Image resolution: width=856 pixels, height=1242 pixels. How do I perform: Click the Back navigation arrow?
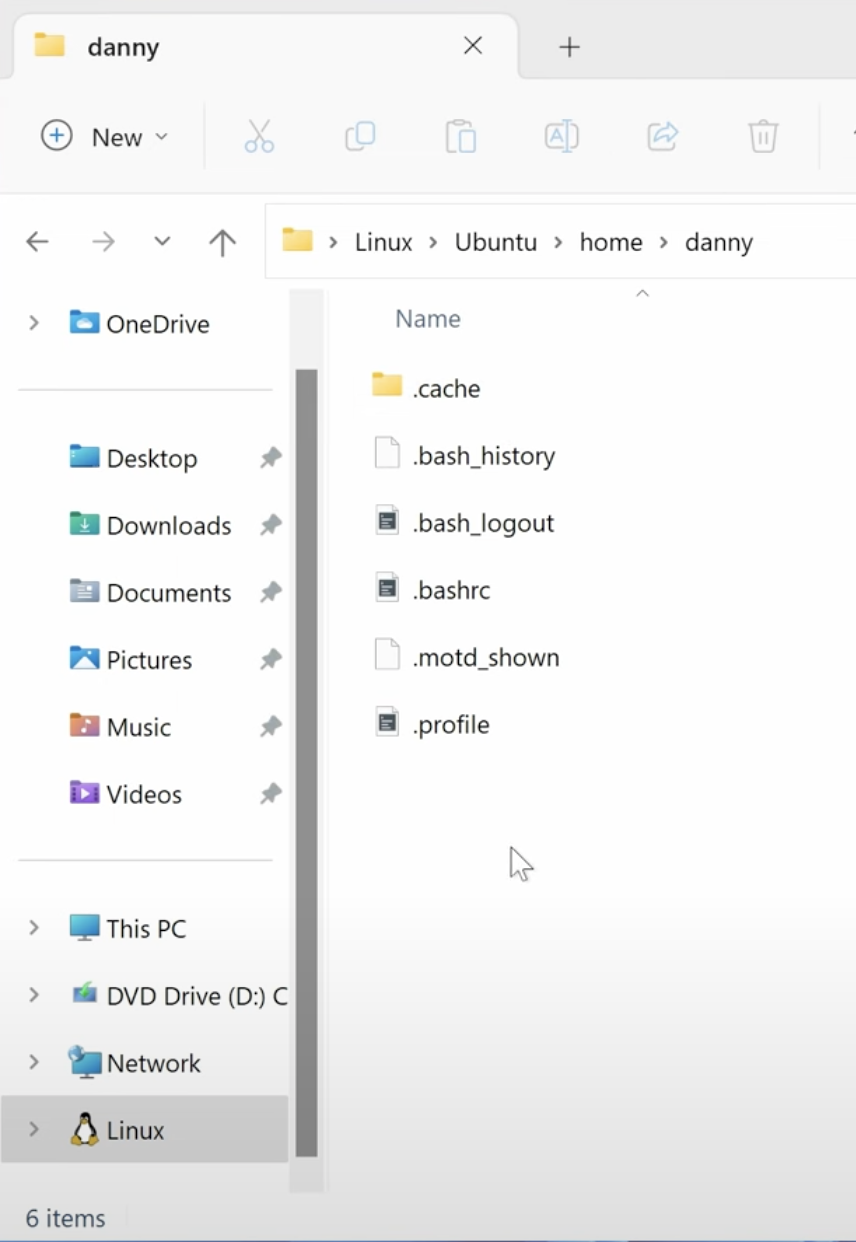click(x=37, y=241)
